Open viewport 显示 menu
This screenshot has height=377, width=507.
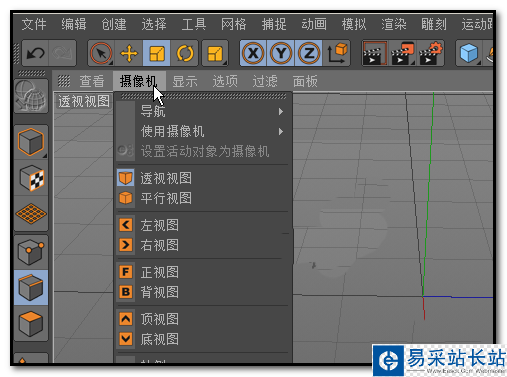tap(185, 81)
